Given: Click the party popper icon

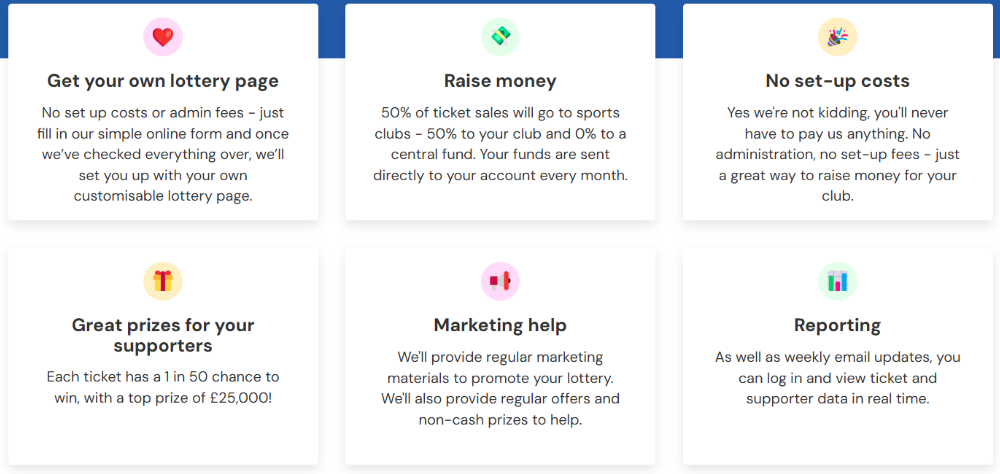Looking at the screenshot, I should 837,38.
